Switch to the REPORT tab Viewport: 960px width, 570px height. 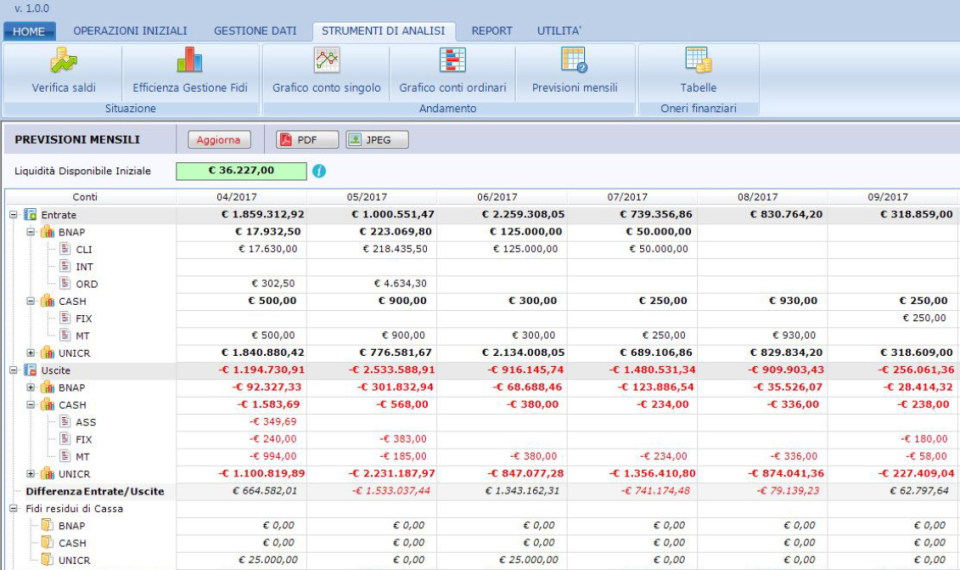492,31
